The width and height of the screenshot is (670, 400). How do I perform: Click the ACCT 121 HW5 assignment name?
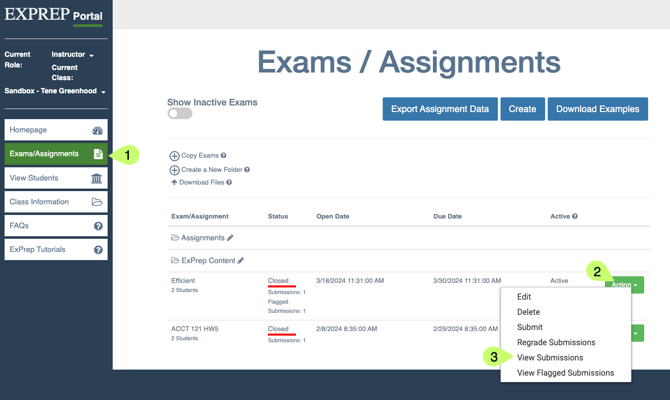[195, 329]
